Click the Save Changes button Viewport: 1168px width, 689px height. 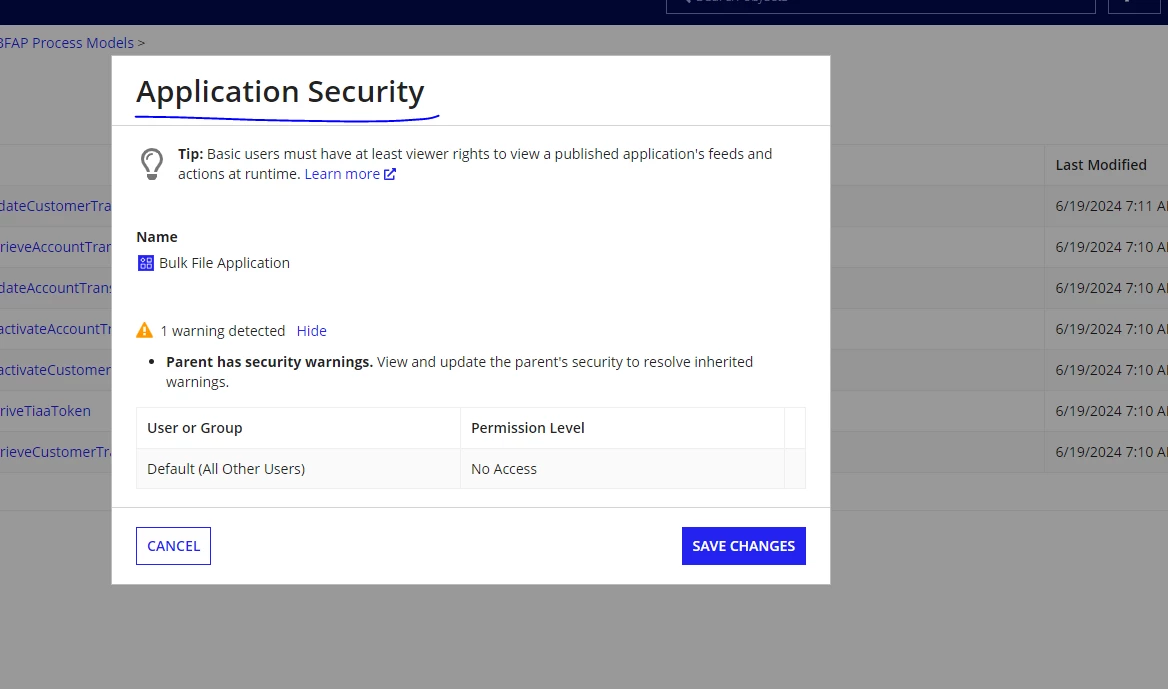743,546
